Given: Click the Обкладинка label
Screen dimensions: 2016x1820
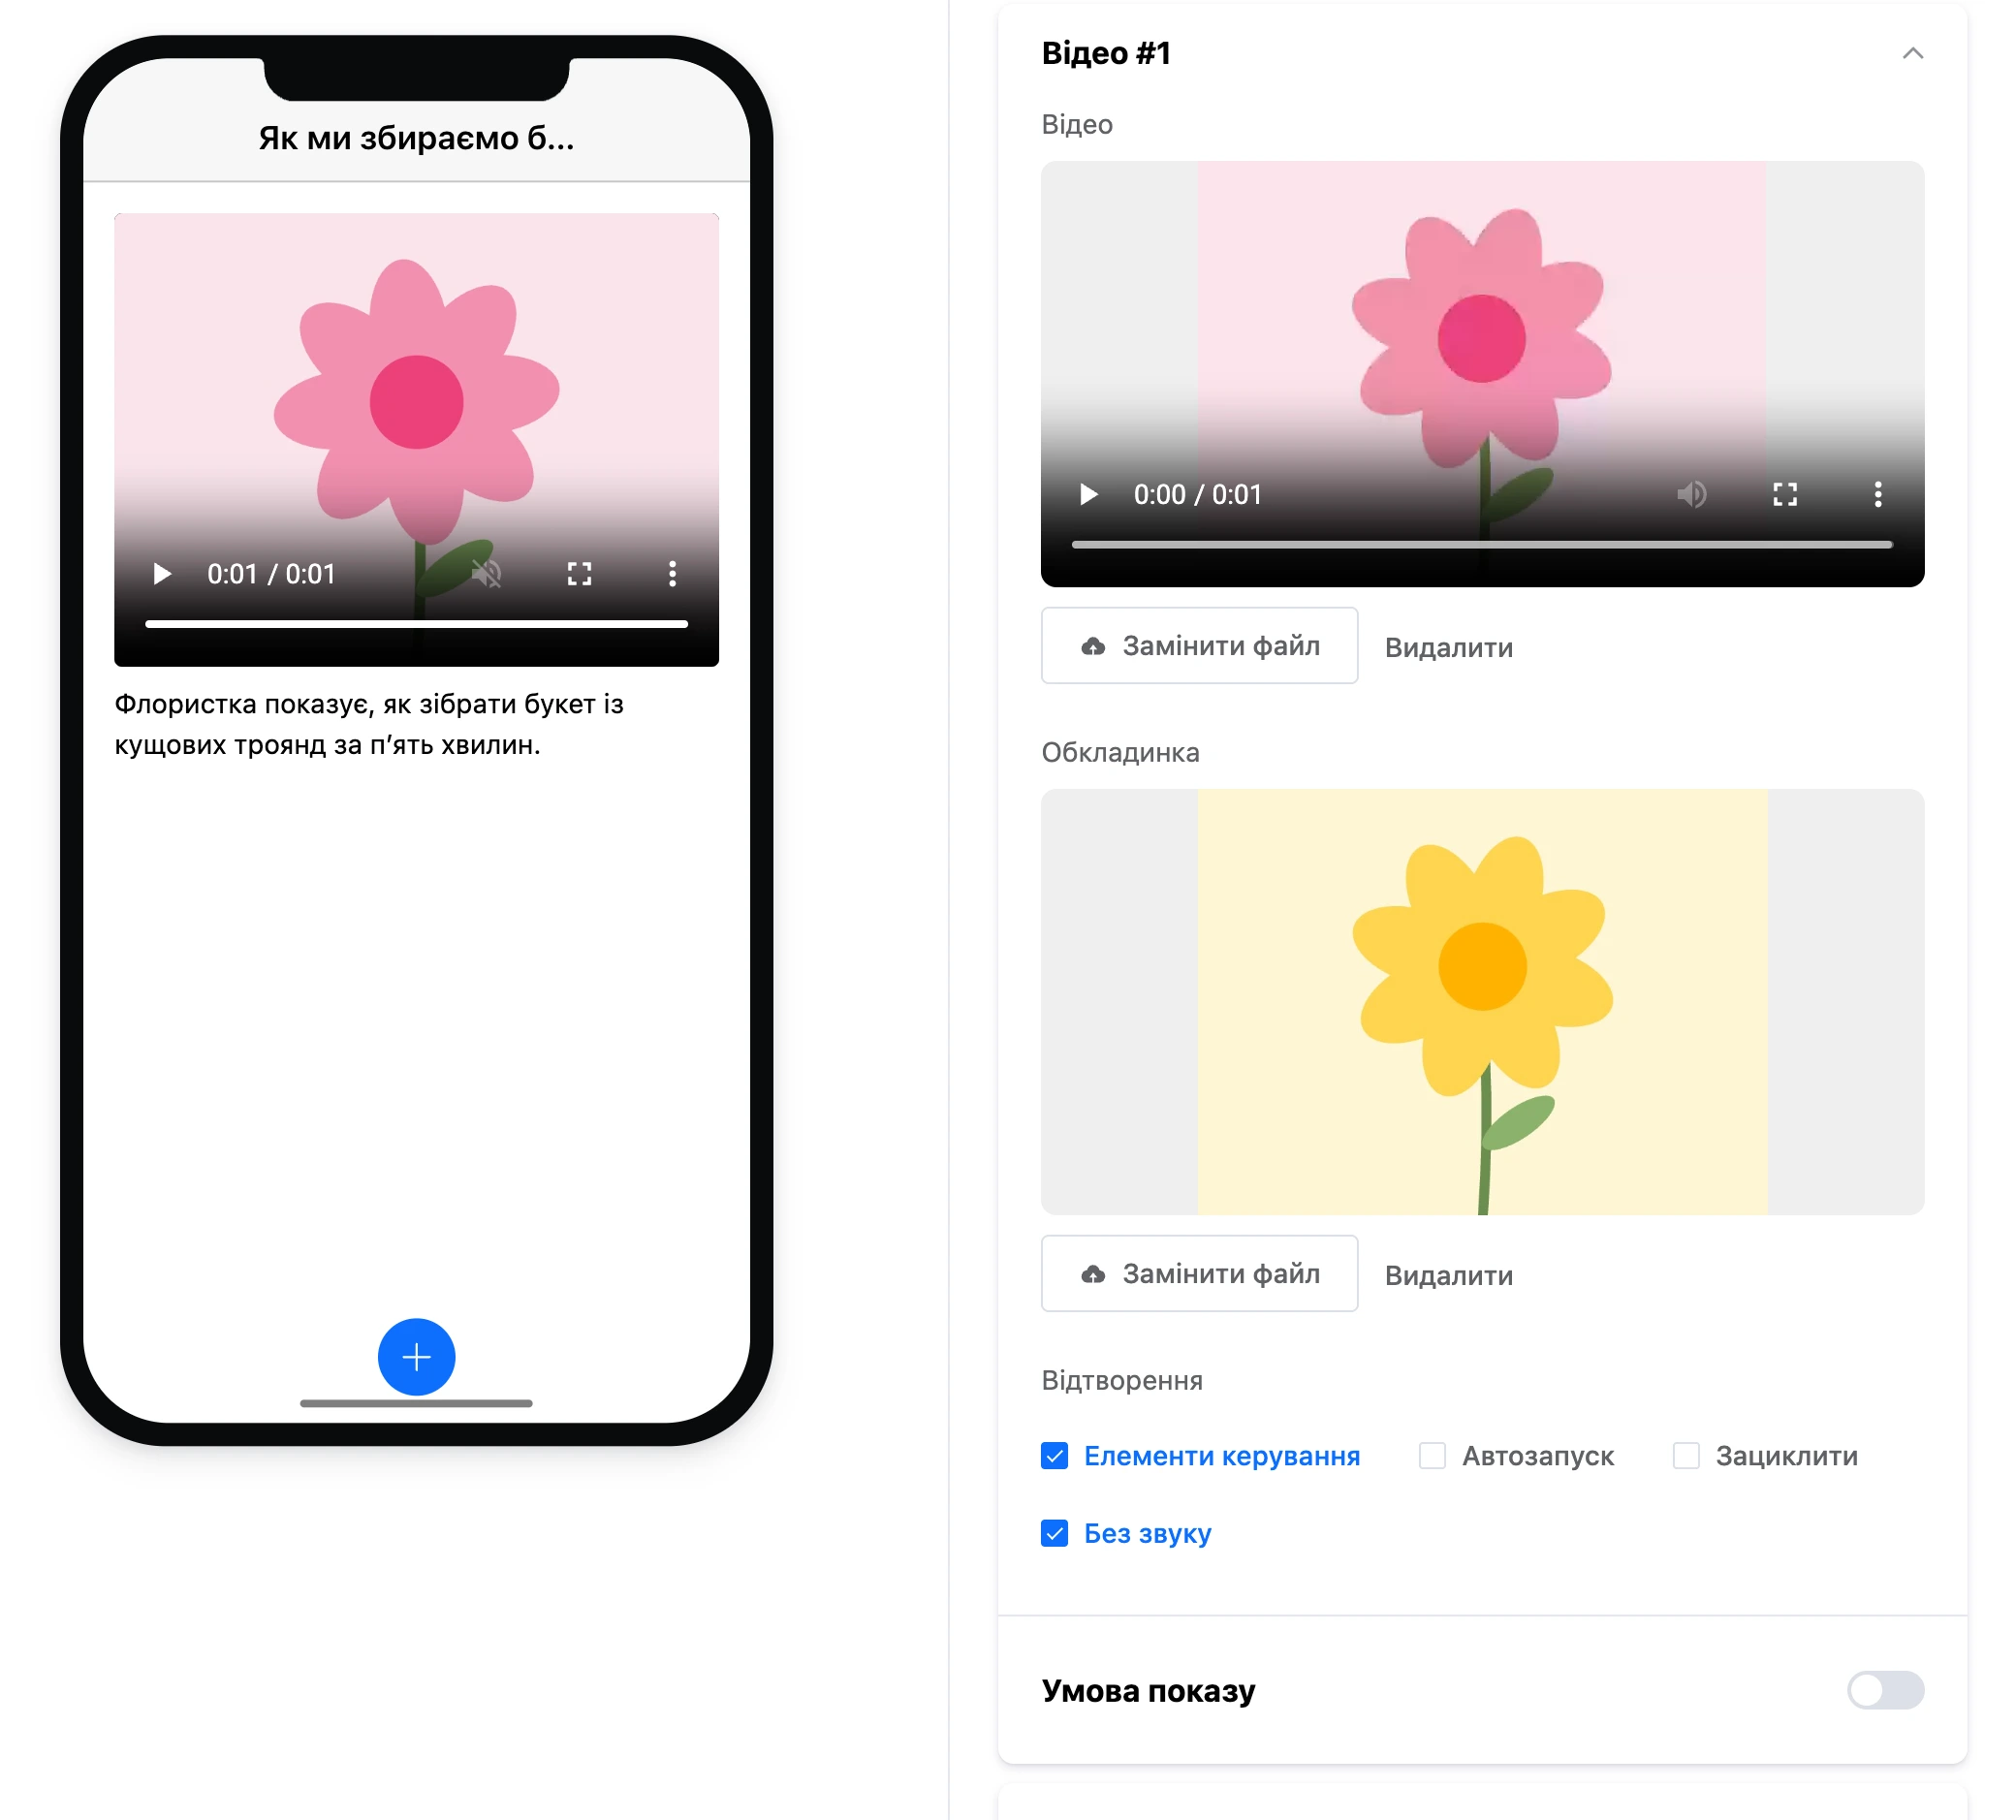Looking at the screenshot, I should [1121, 753].
